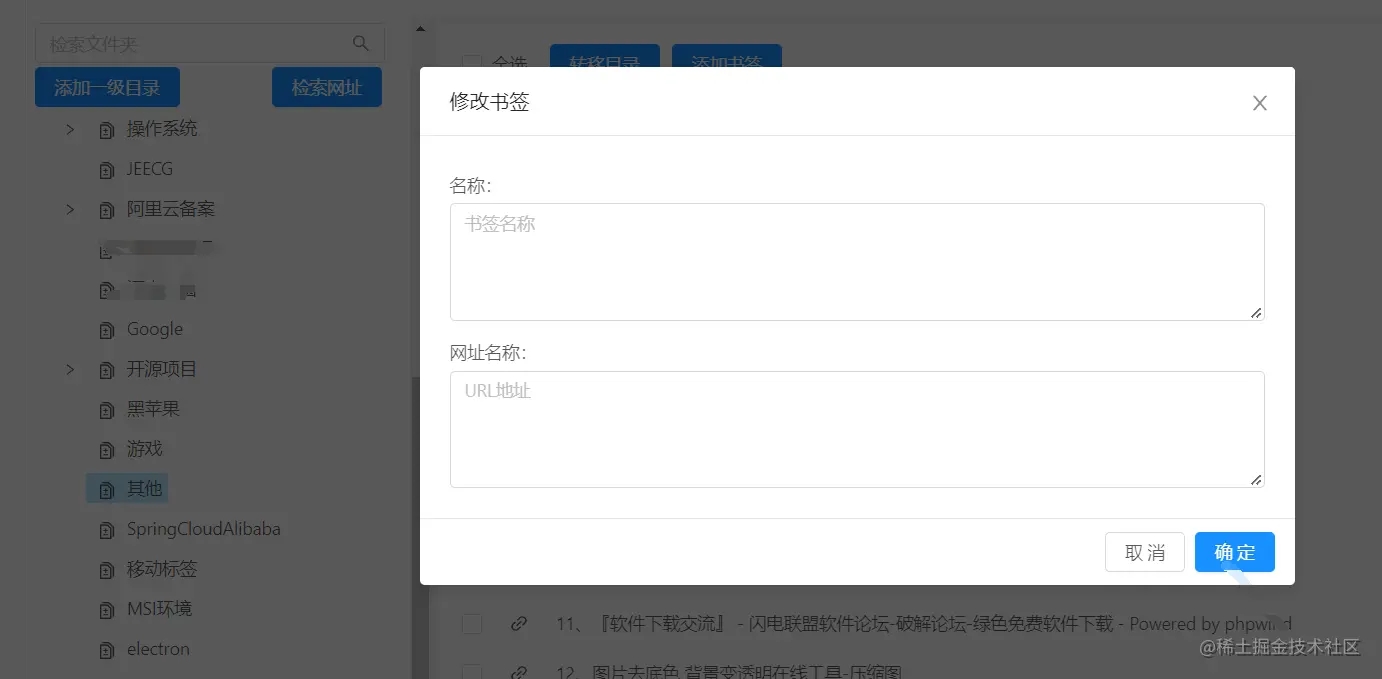Select the 阿里云备案 tree item
The image size is (1382, 679).
[x=171, y=209]
